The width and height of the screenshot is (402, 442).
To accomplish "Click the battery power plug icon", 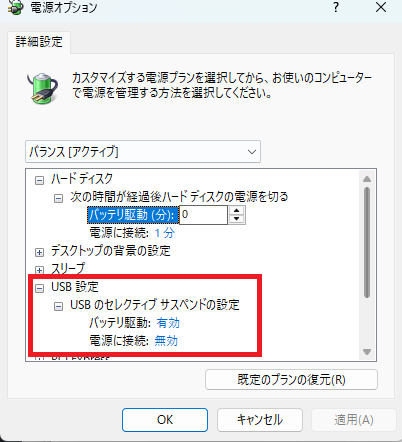I will [x=43, y=88].
